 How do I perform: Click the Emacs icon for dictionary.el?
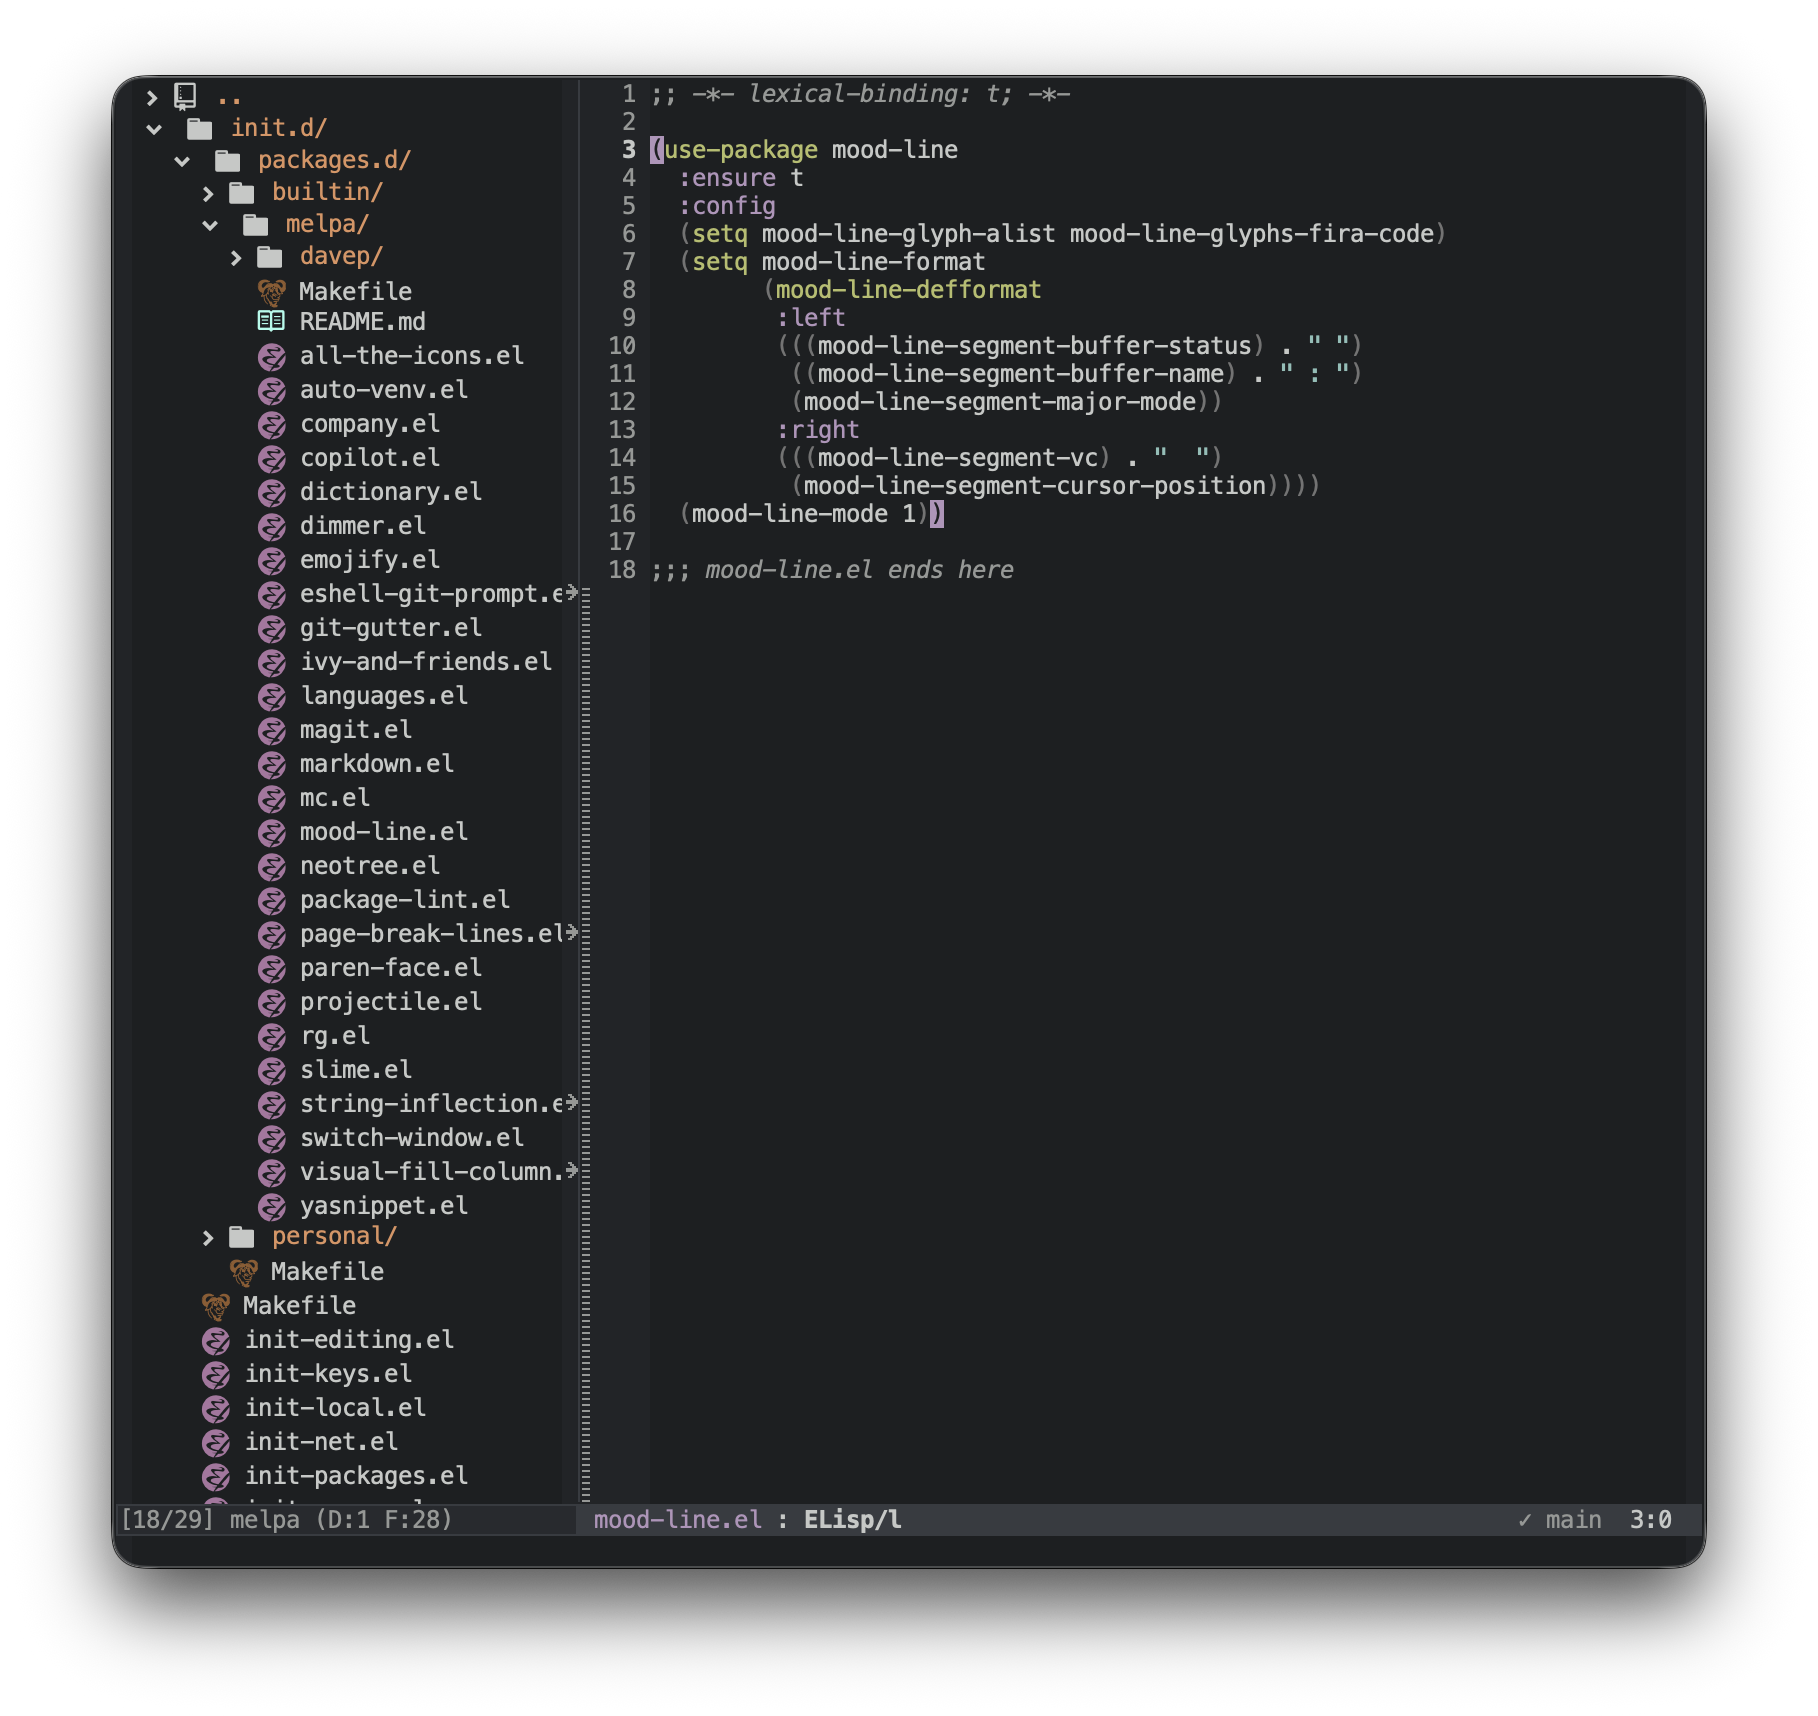pos(272,493)
